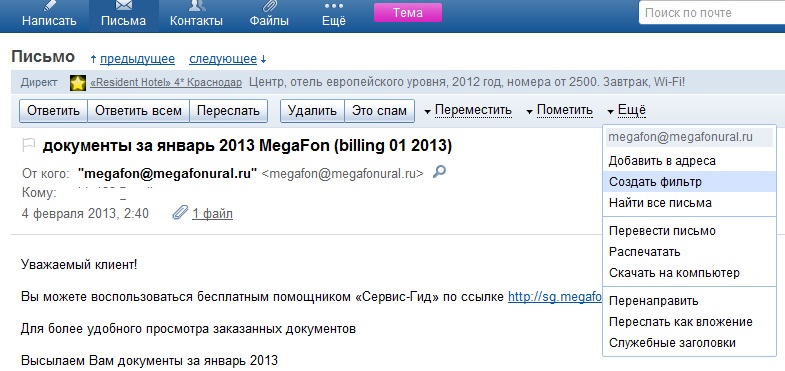Mark letter with Это спам button
Image resolution: width=785 pixels, height=371 pixels.
tap(379, 110)
